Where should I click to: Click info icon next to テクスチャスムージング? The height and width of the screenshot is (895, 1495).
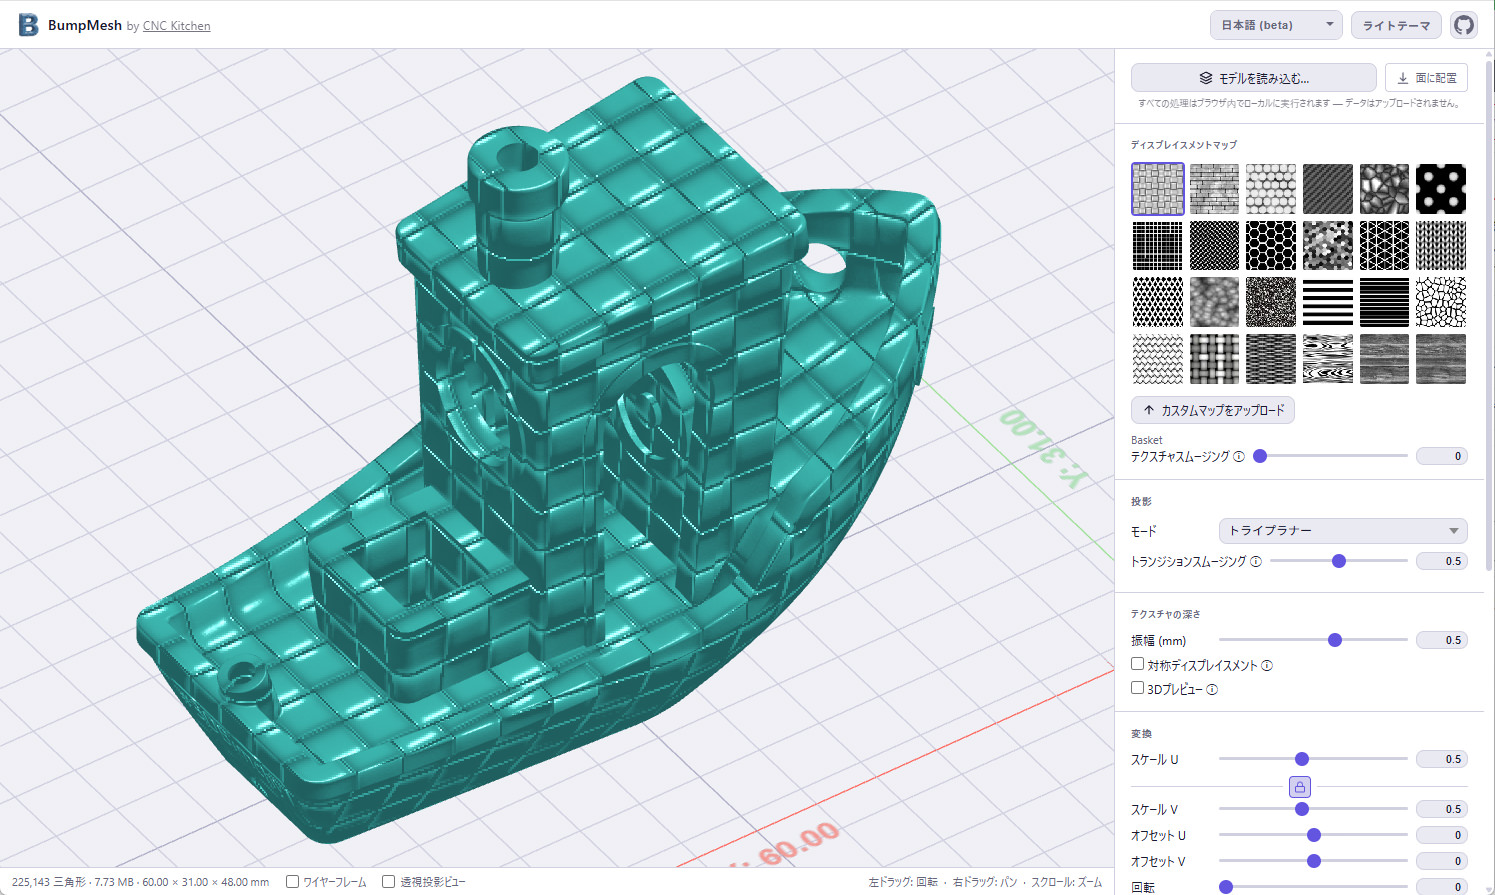click(1239, 457)
